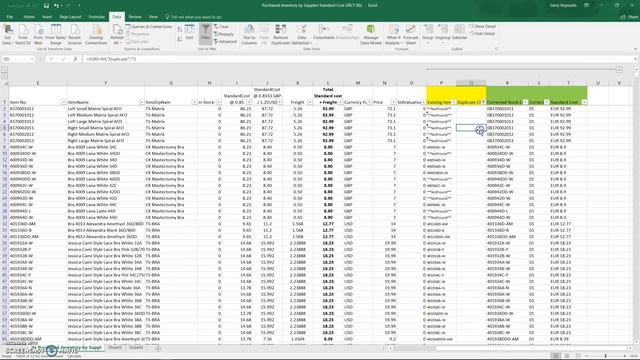
Task: Sort ascending A to Z
Action: click(180, 29)
